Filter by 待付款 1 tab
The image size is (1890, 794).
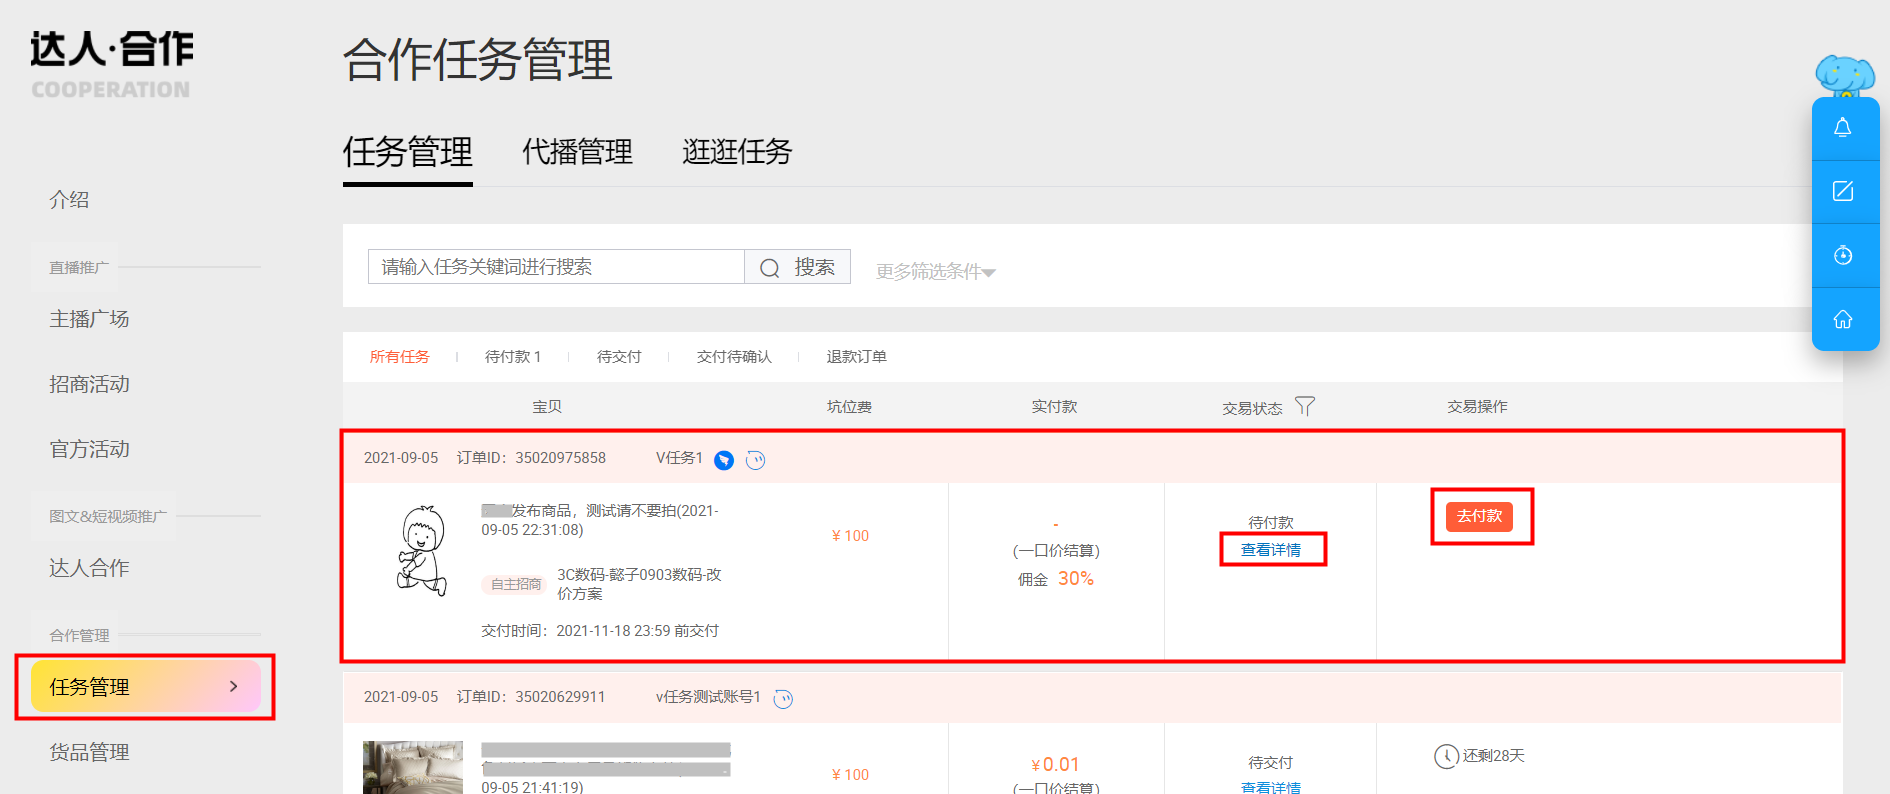pos(513,357)
